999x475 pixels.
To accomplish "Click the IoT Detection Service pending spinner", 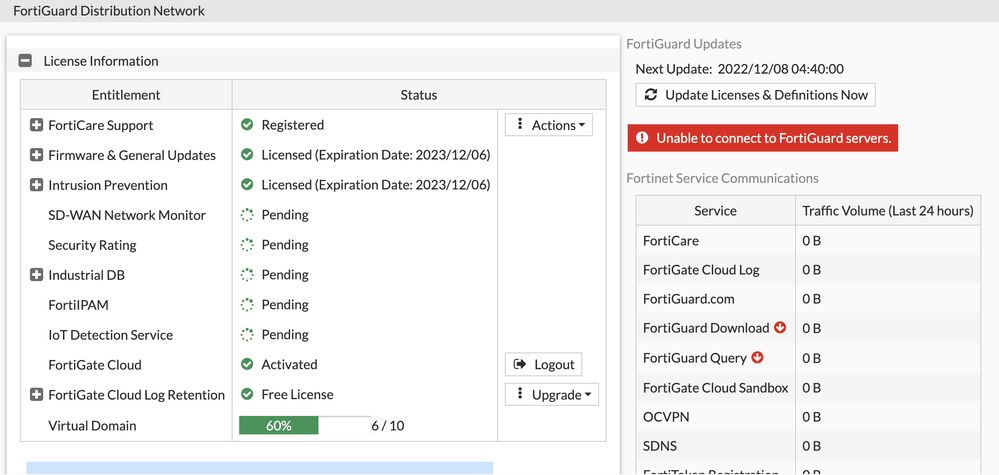I will point(247,335).
